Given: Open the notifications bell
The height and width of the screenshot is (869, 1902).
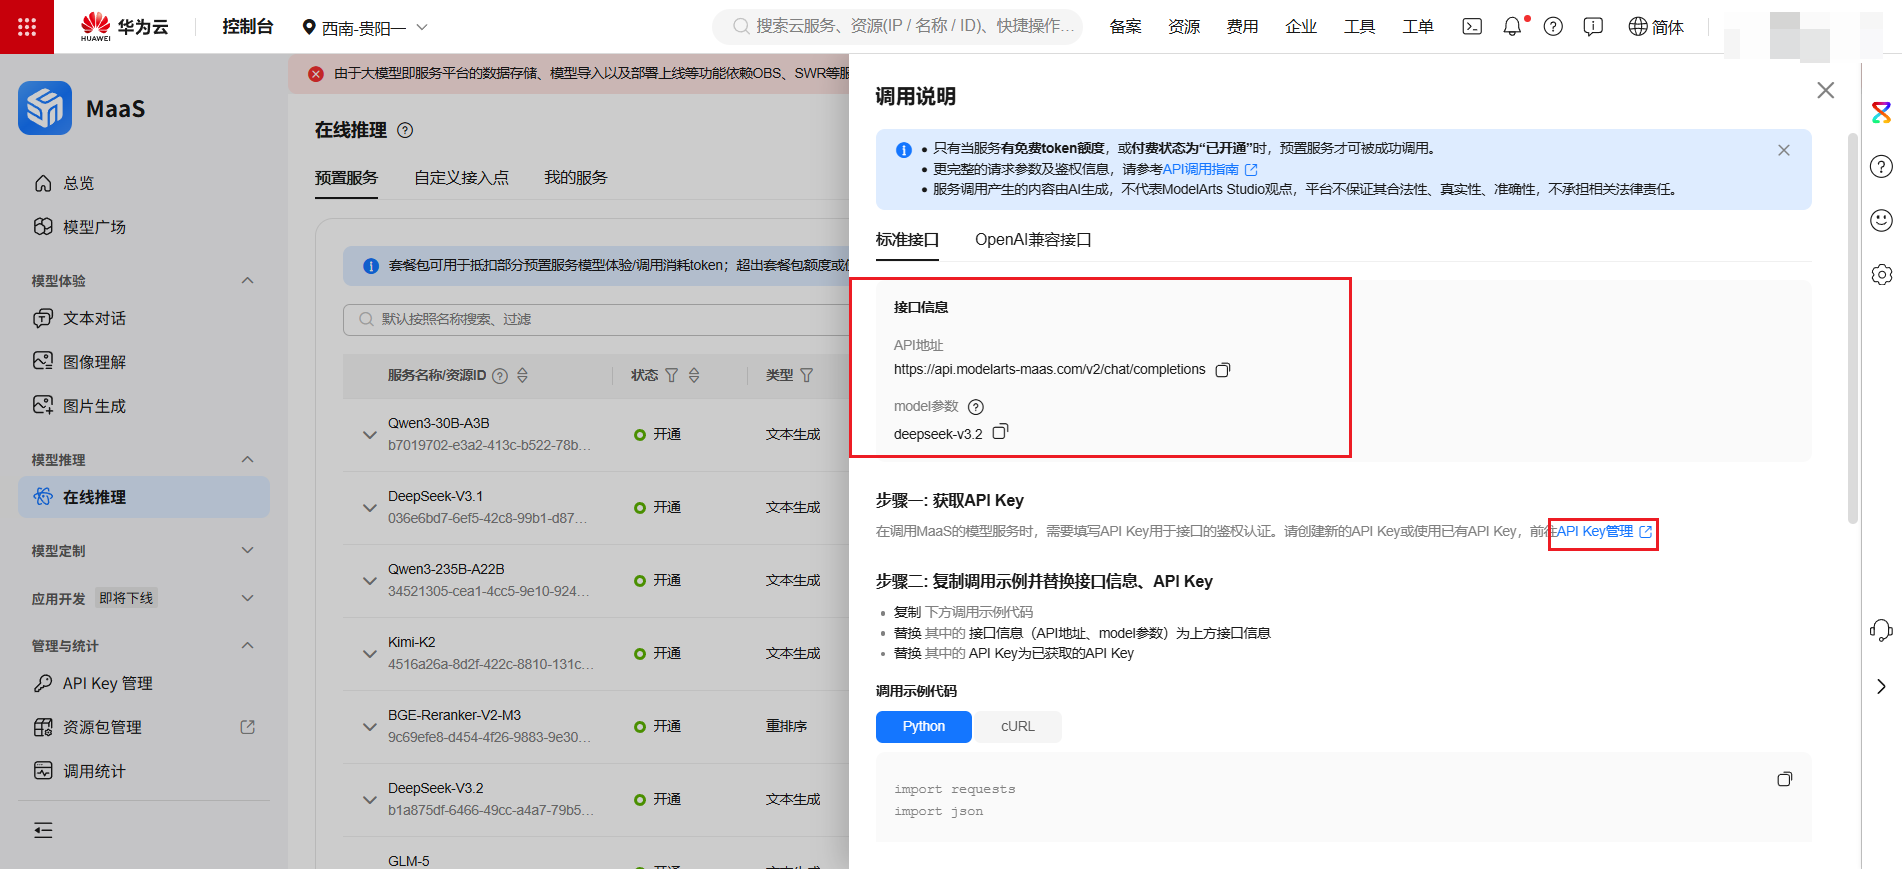Looking at the screenshot, I should (x=1512, y=27).
